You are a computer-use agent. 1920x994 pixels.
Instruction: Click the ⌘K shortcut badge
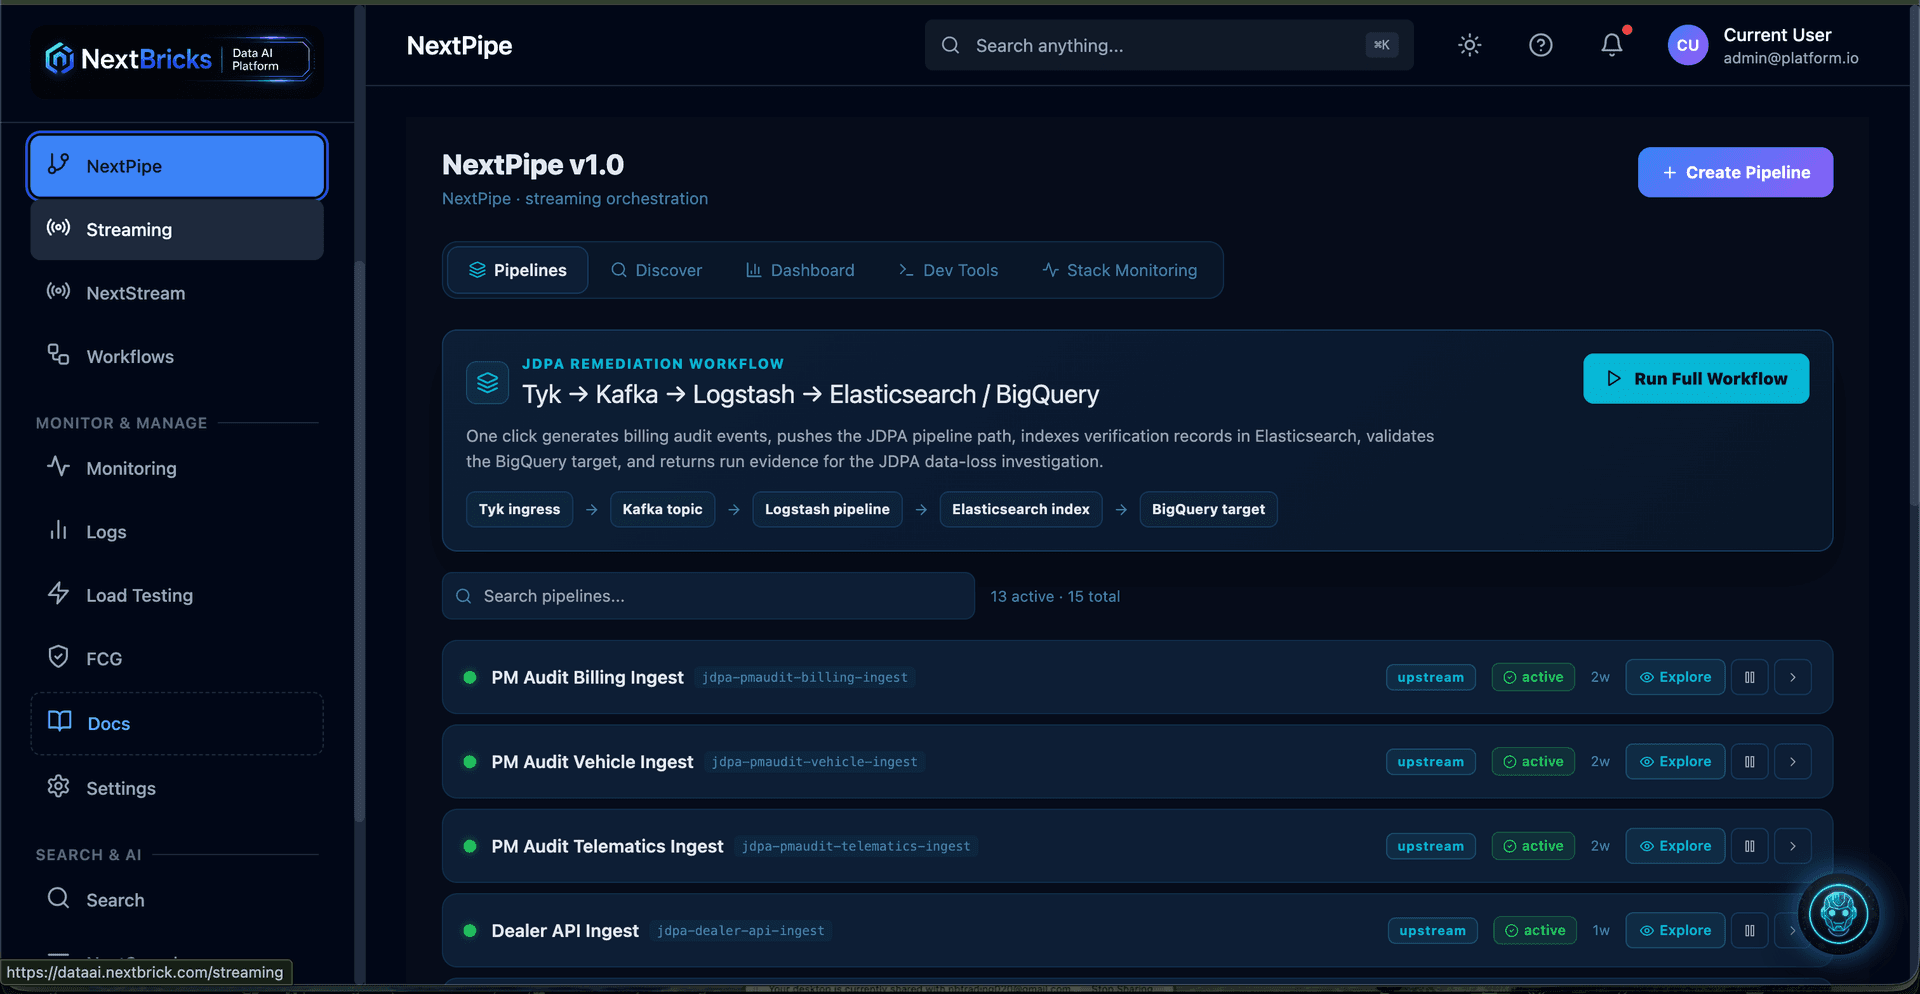coord(1382,45)
